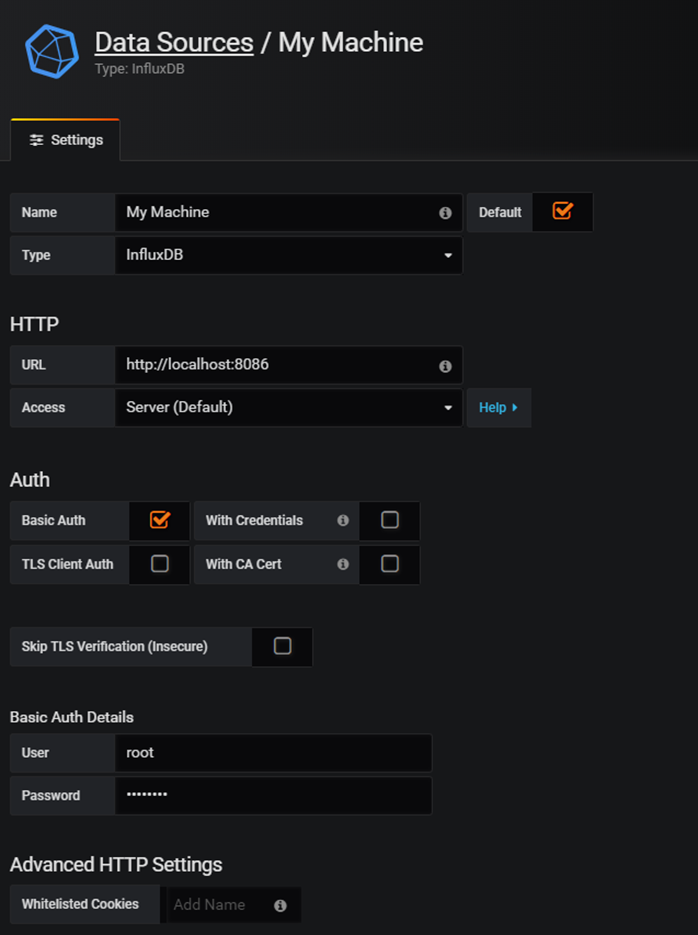This screenshot has width=698, height=935.
Task: Open the Access Server (Default) dropdown
Action: click(288, 408)
